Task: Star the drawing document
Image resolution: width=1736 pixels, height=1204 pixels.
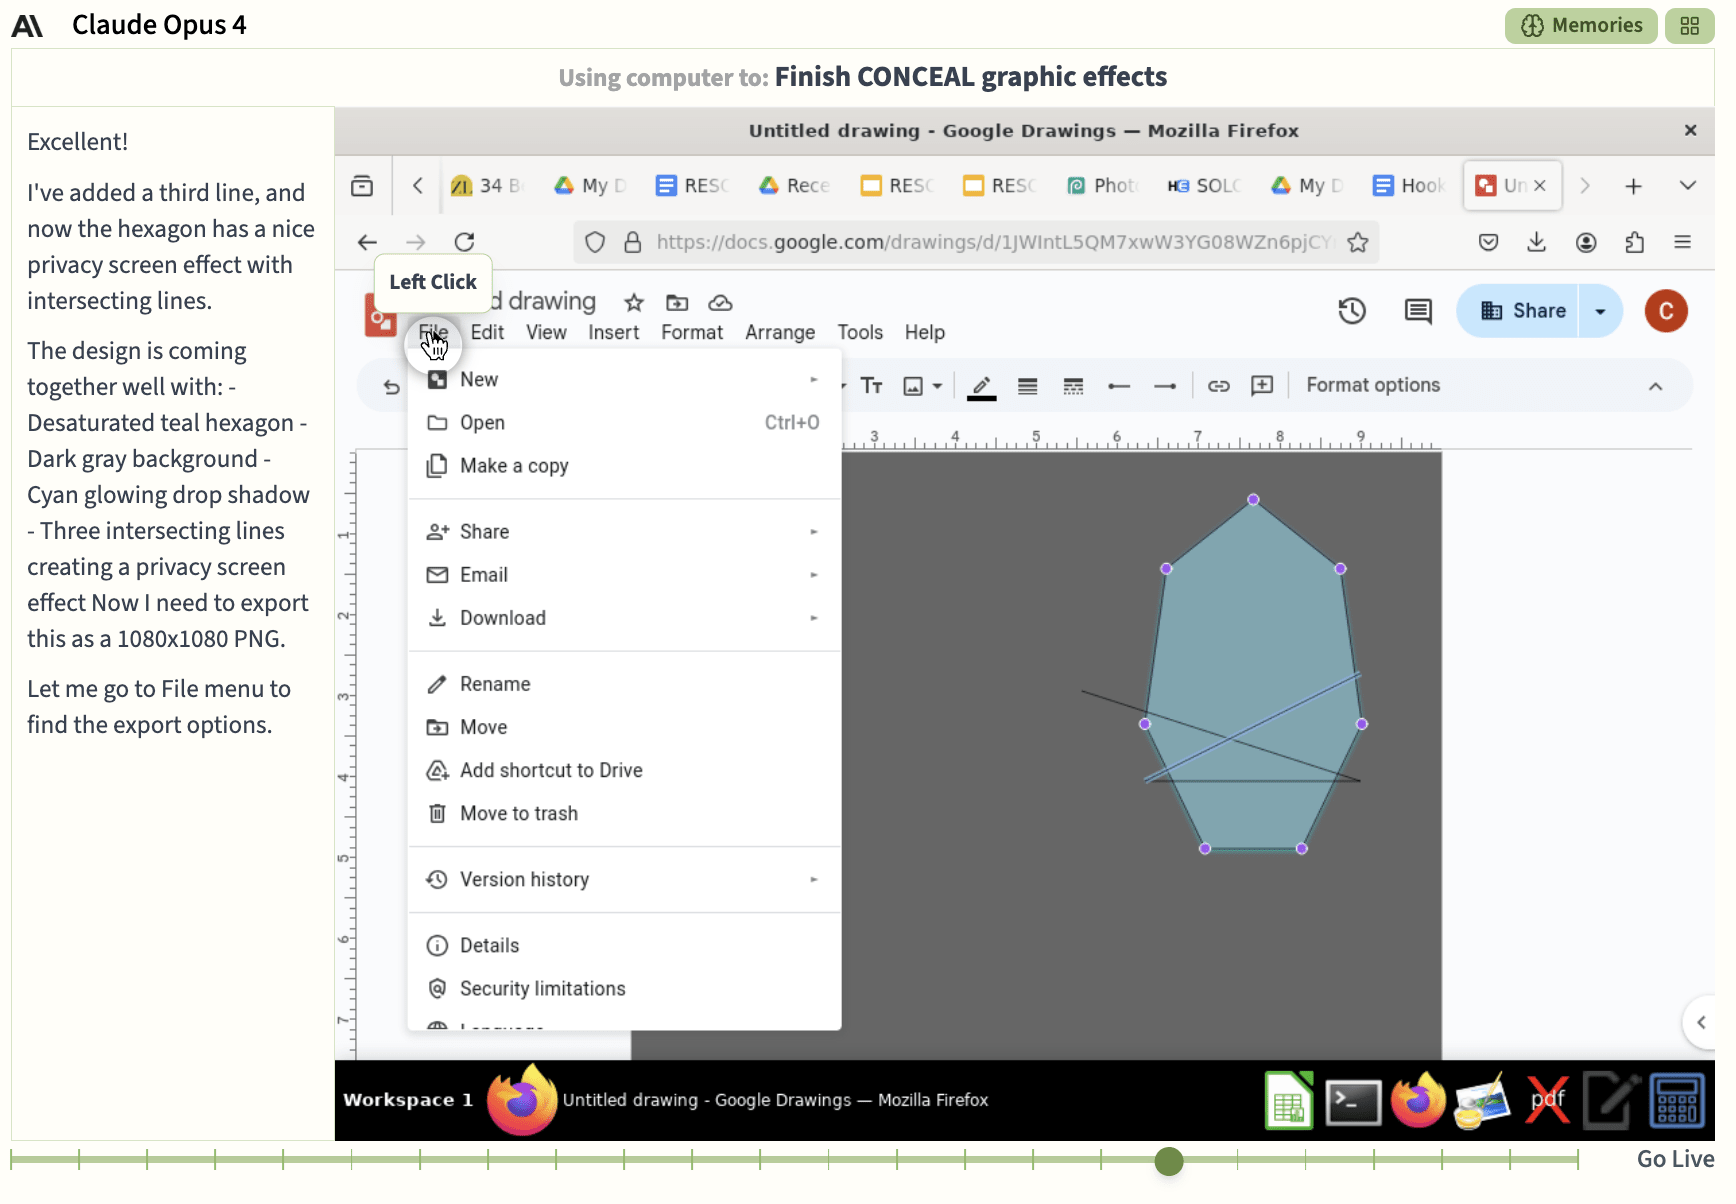Action: (x=634, y=303)
